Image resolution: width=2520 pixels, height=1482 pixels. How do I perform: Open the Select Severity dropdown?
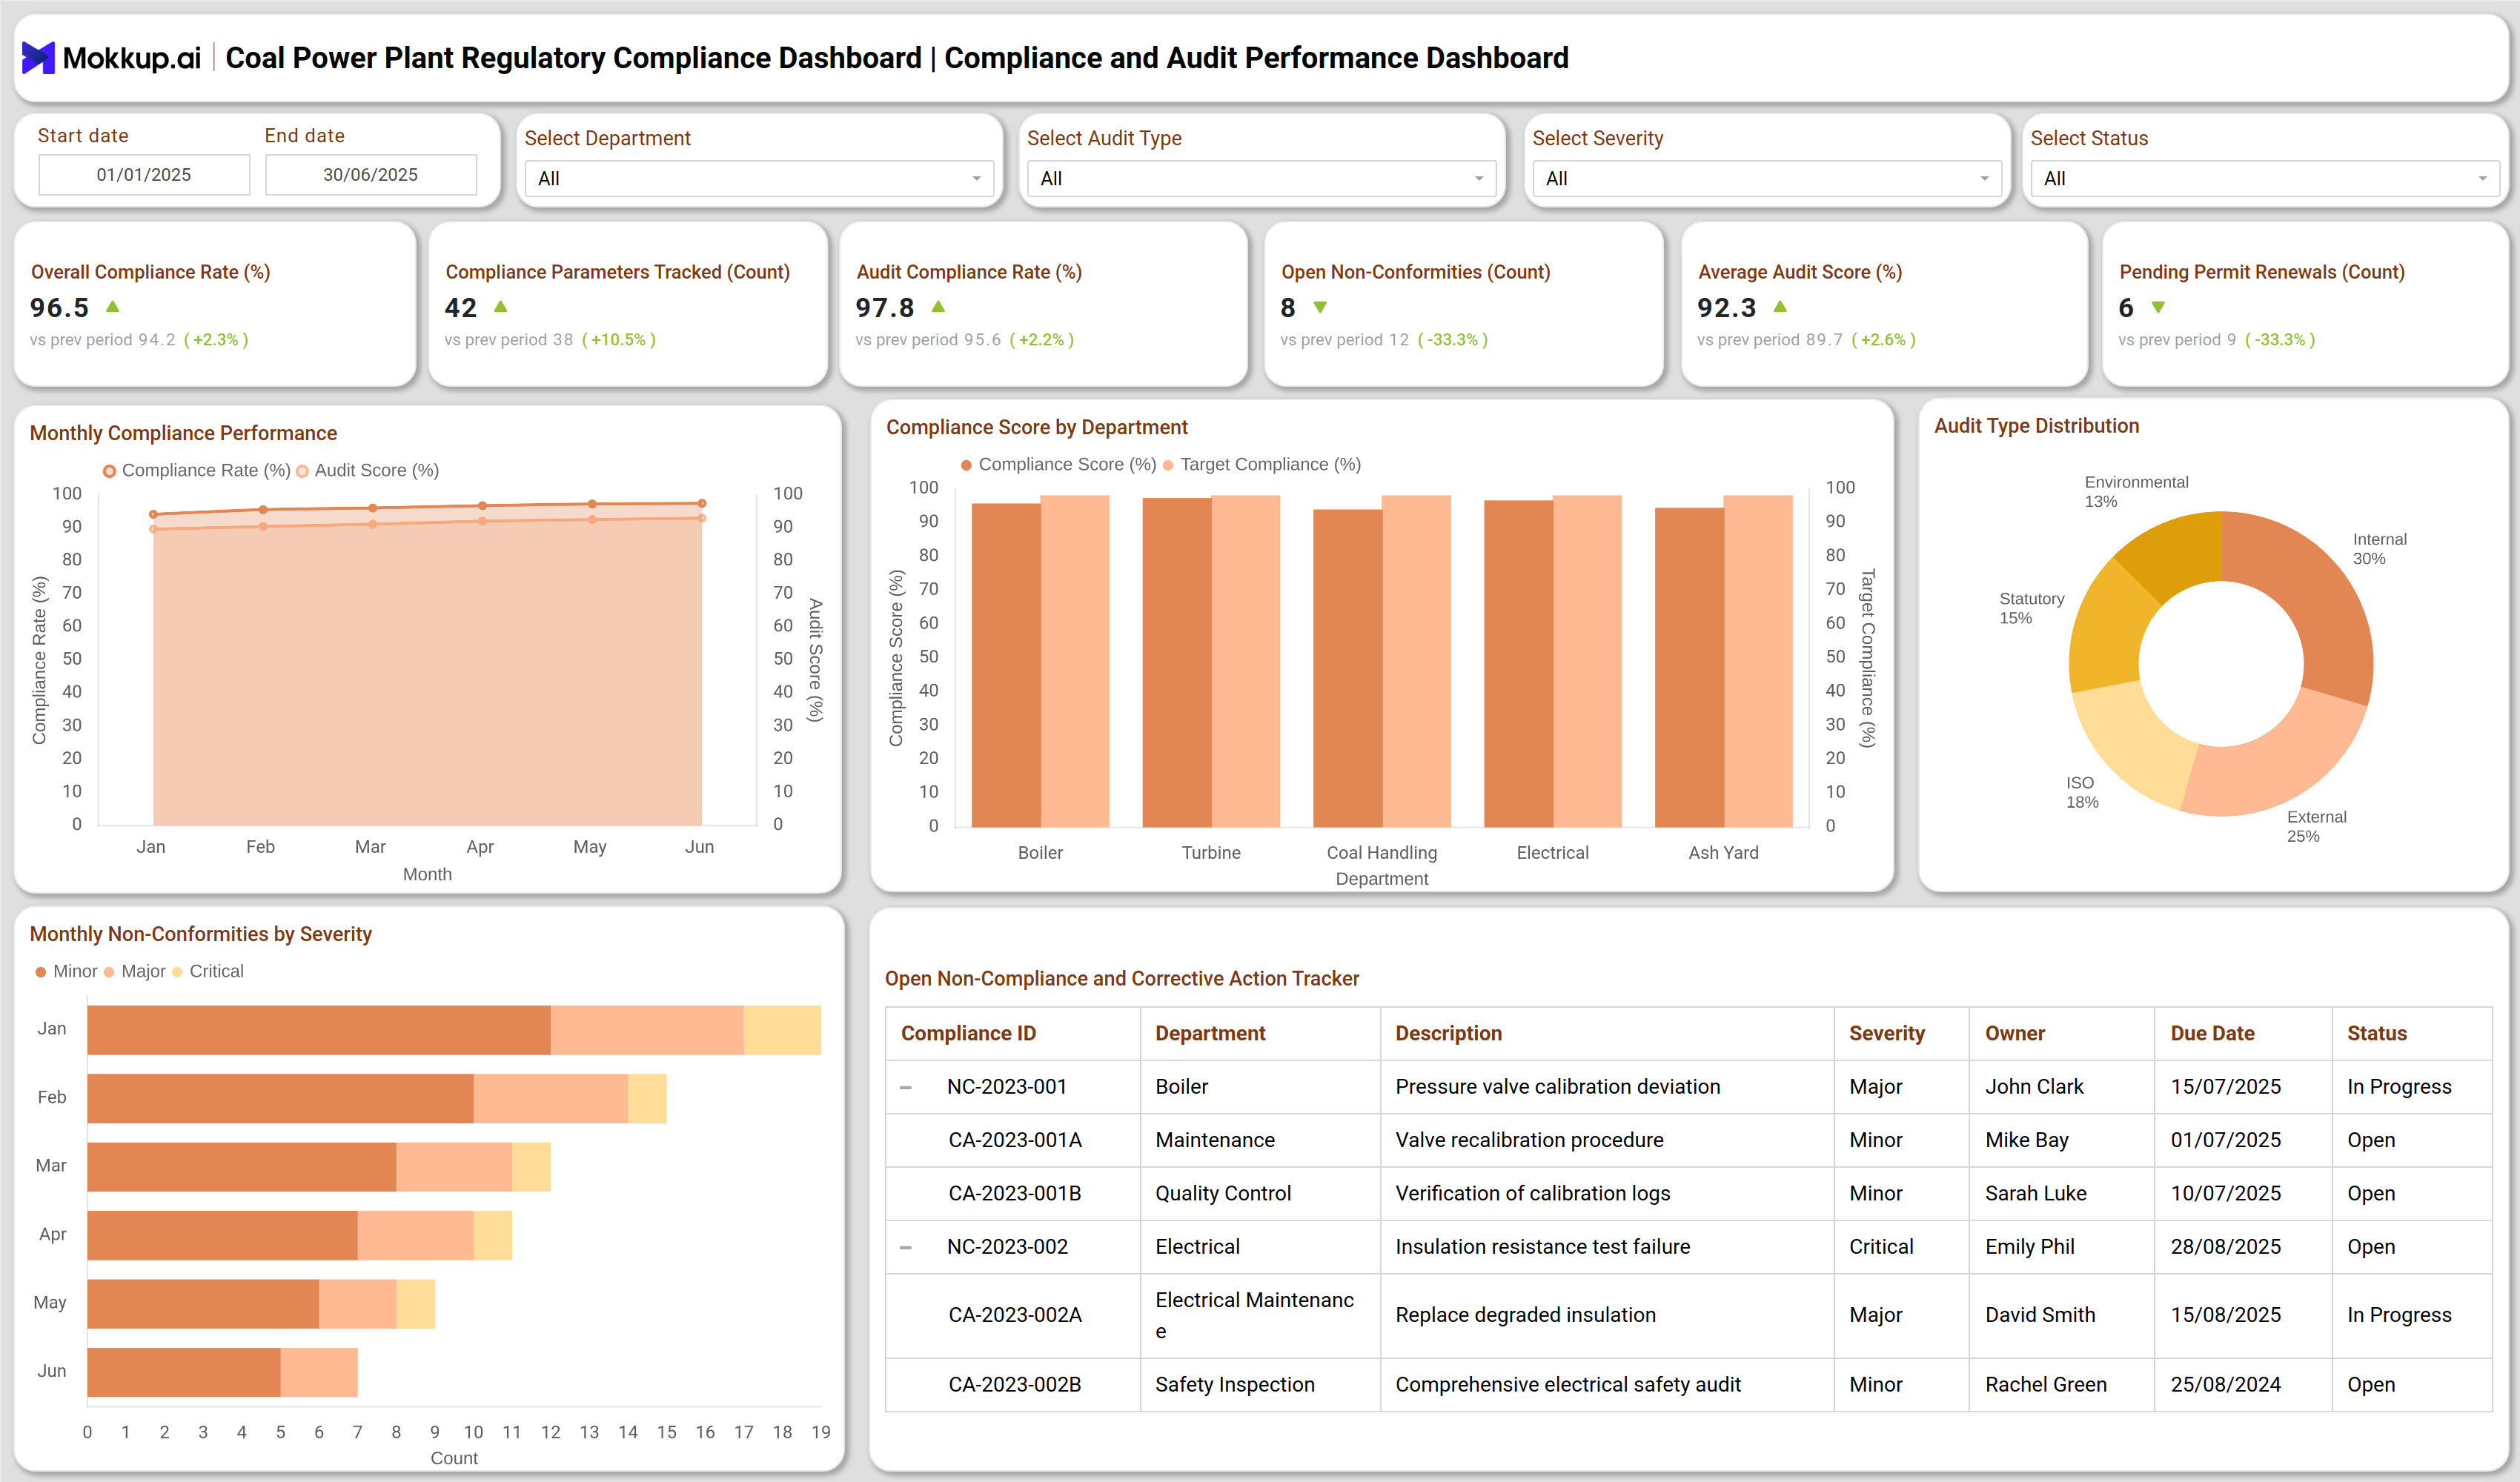pyautogui.click(x=1767, y=179)
